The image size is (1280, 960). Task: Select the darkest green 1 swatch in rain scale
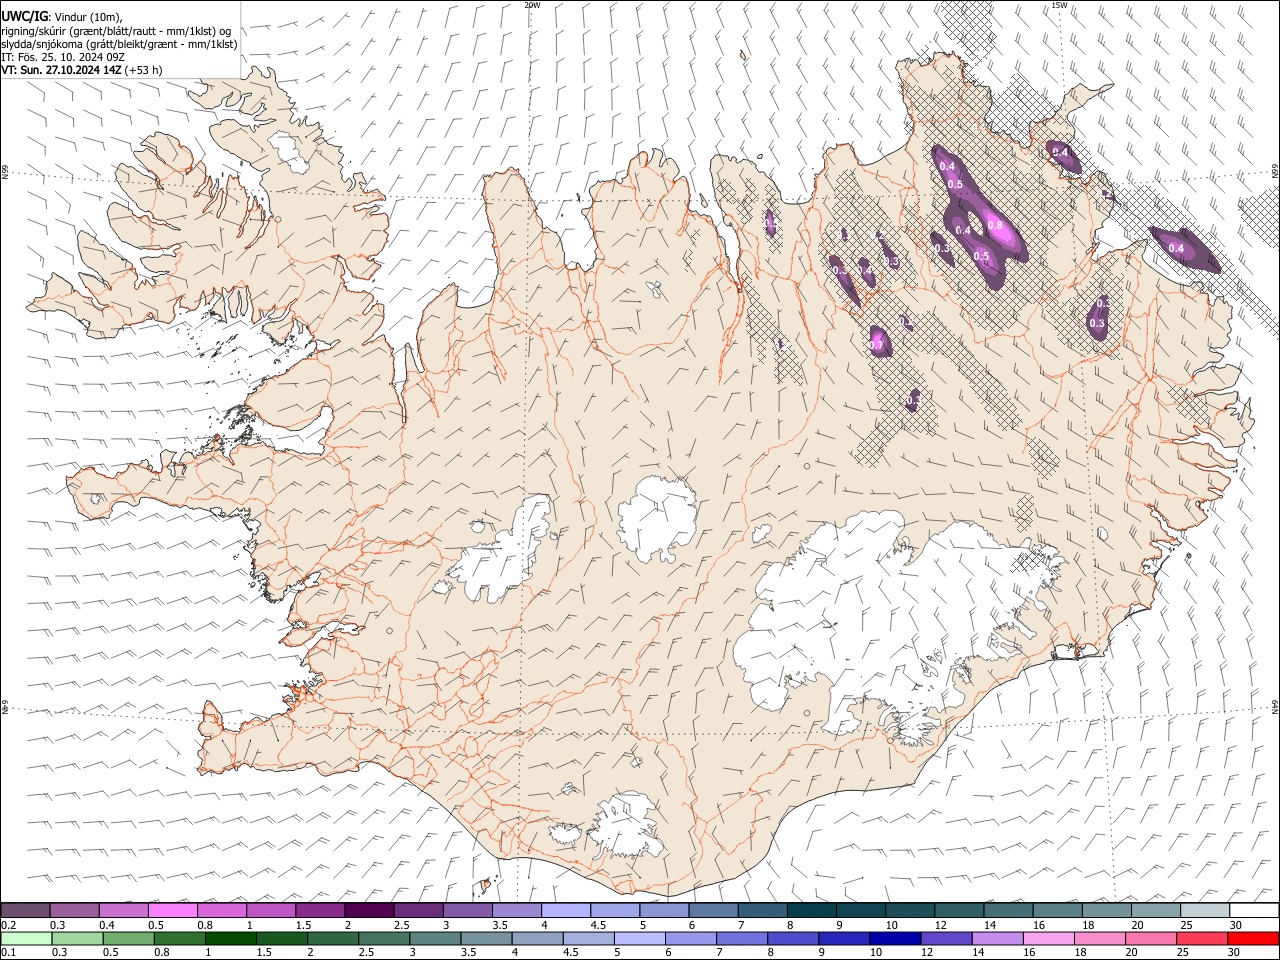click(x=231, y=938)
